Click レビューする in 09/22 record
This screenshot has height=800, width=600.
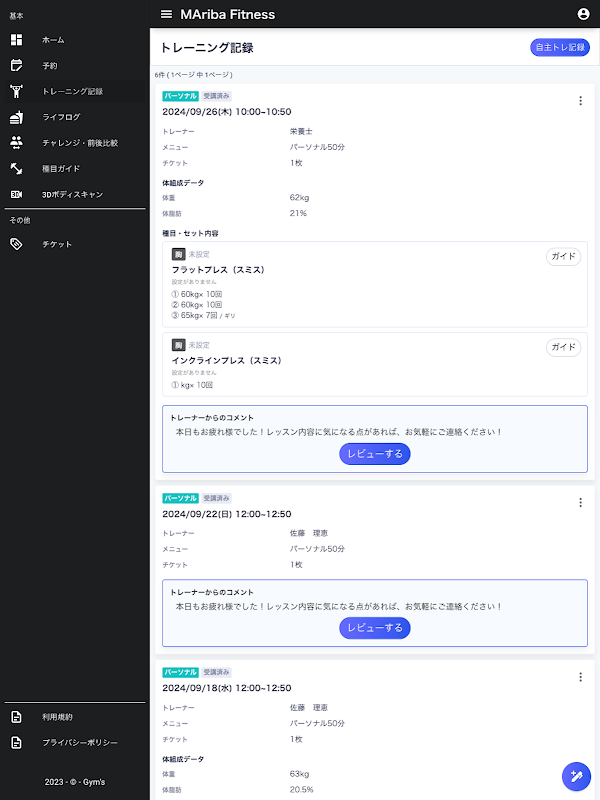[374, 628]
